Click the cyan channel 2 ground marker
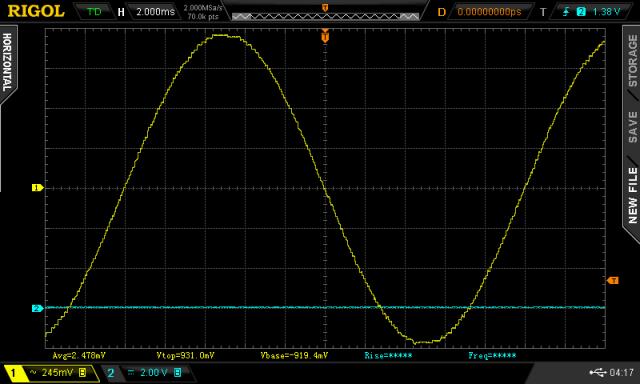Screen dimensions: 640x384 (x=37, y=308)
